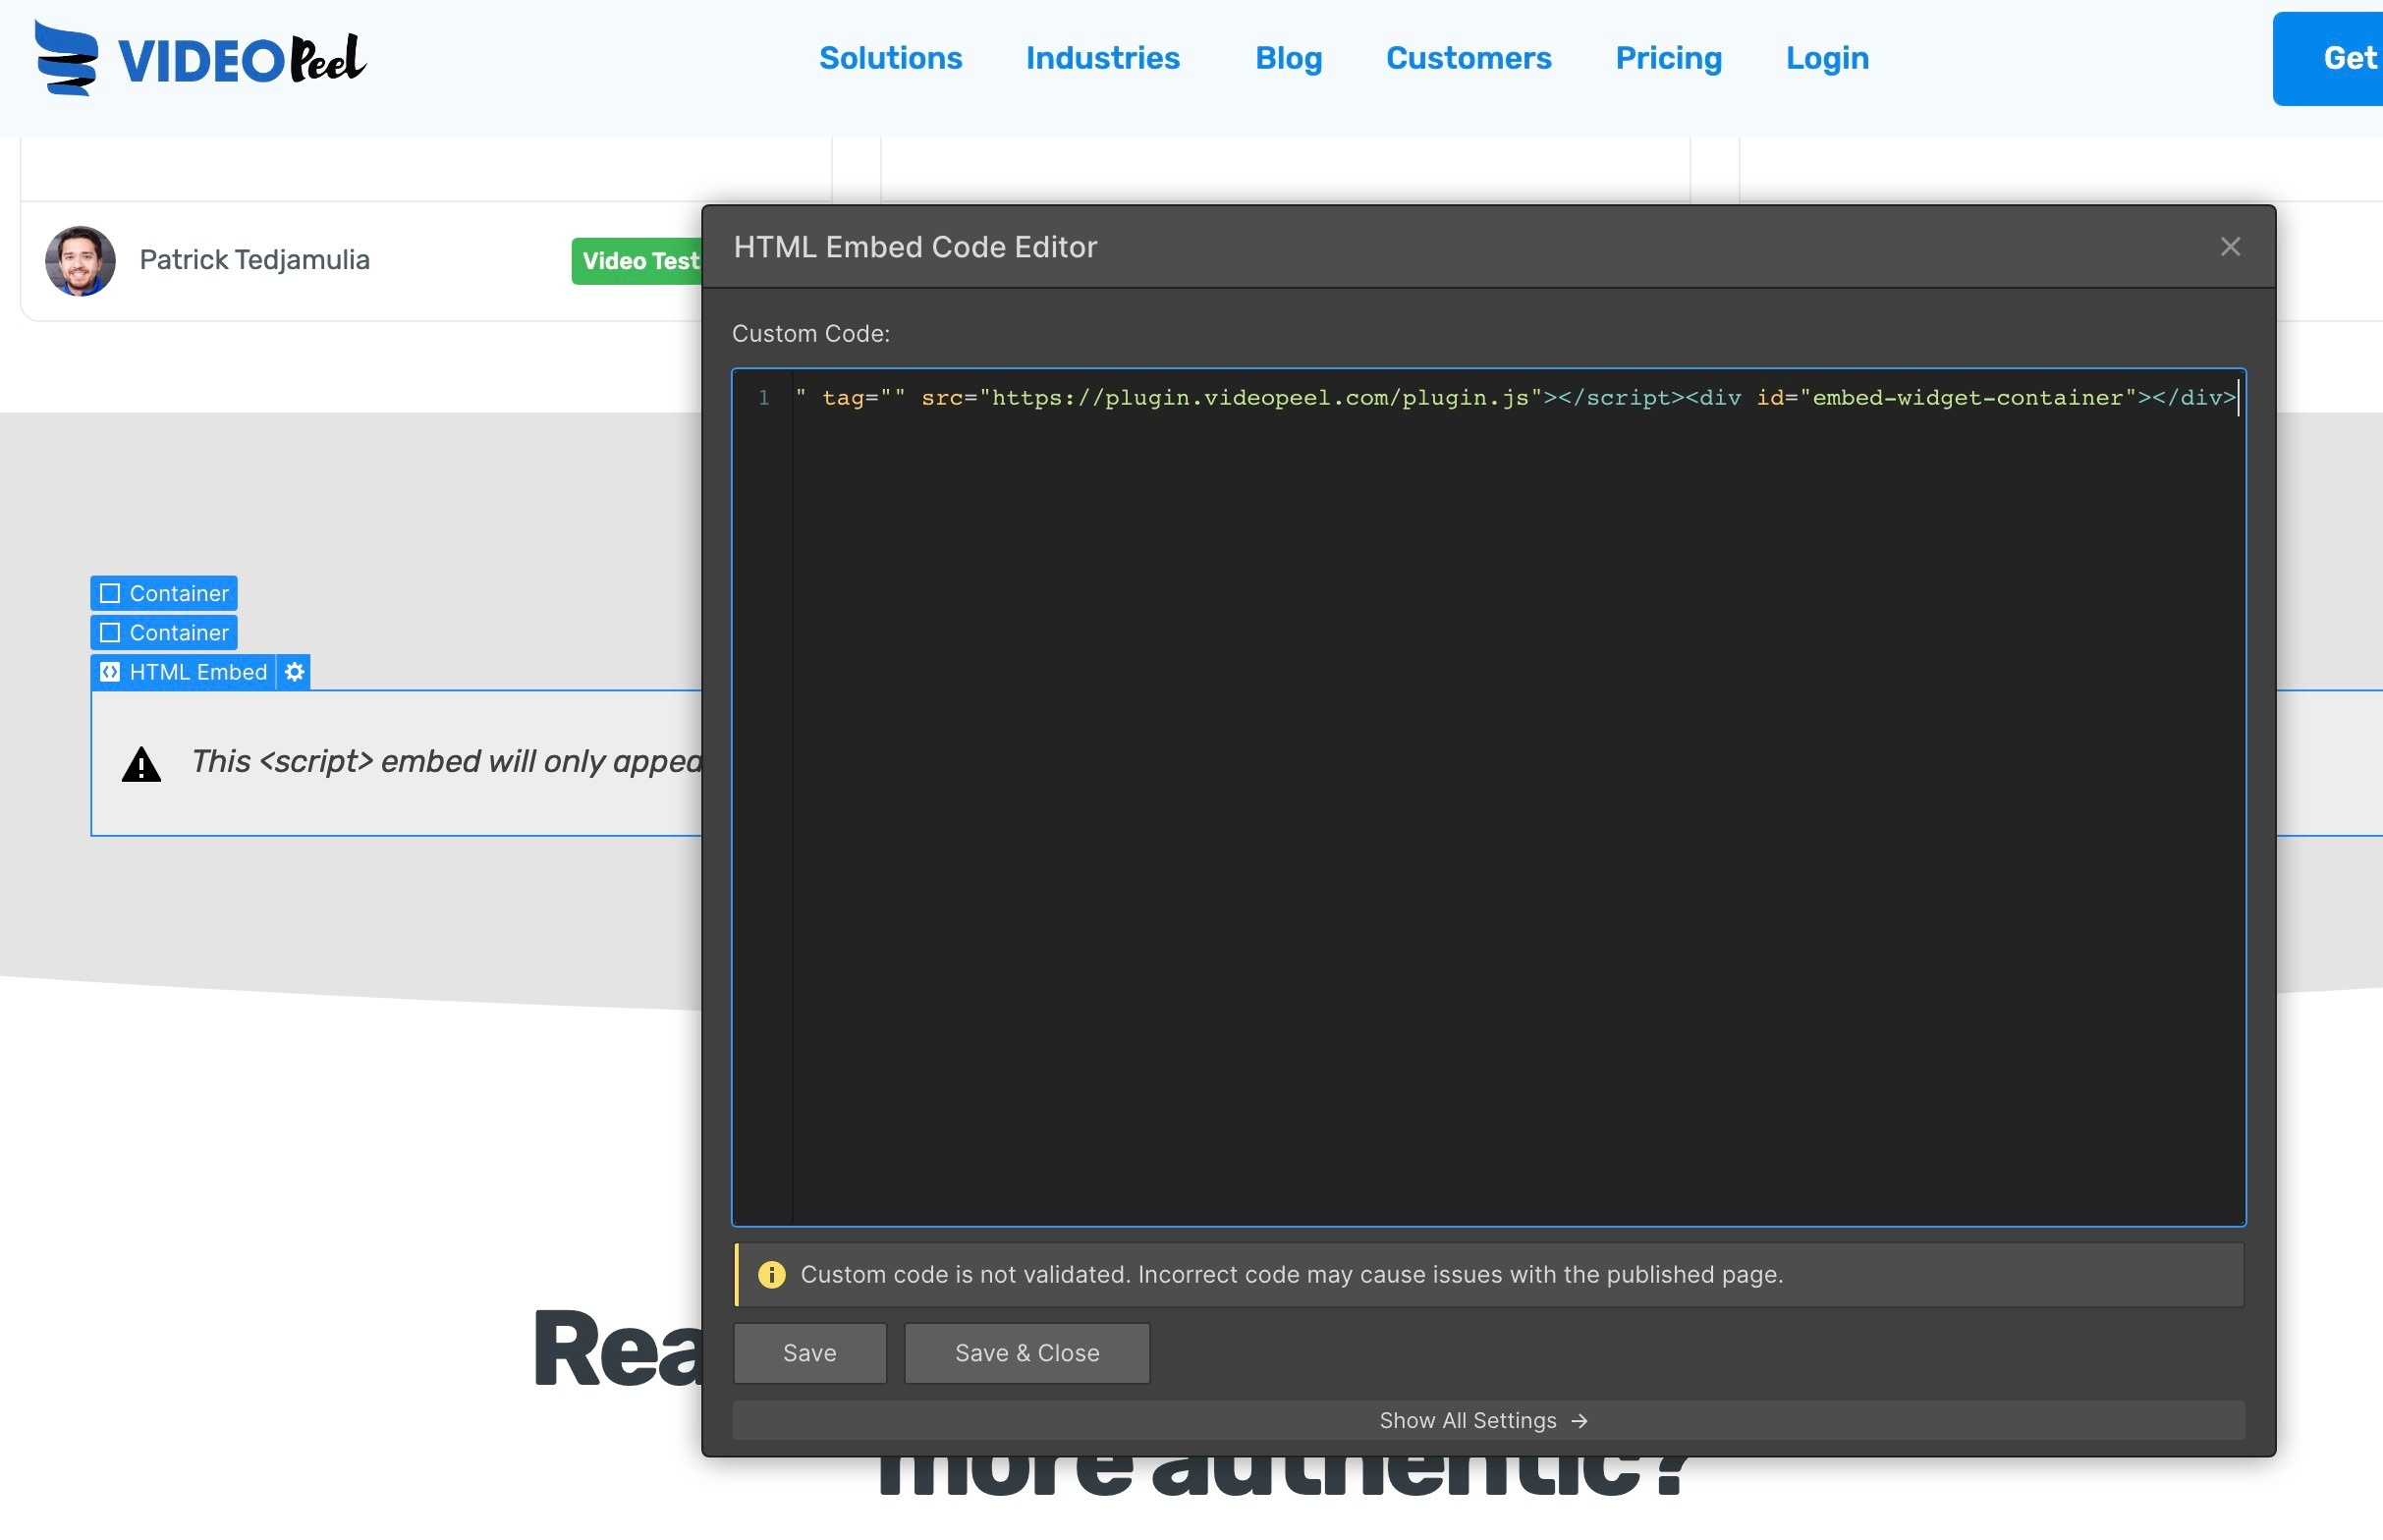Screen dimensions: 2383x1540
Task: Click the warning triangle icon in embed
Action: [141, 764]
